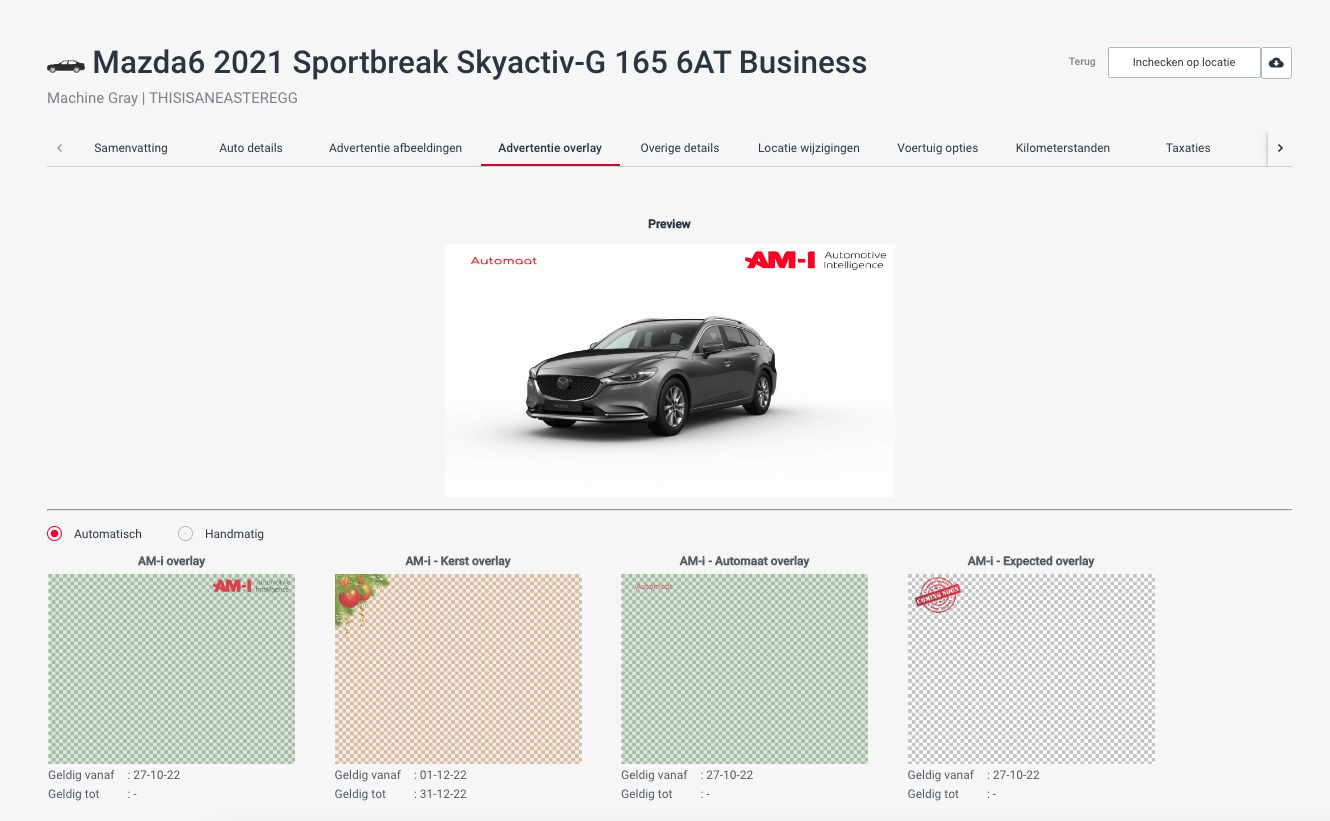
Task: Select the Handmatig radio button
Action: (x=185, y=534)
